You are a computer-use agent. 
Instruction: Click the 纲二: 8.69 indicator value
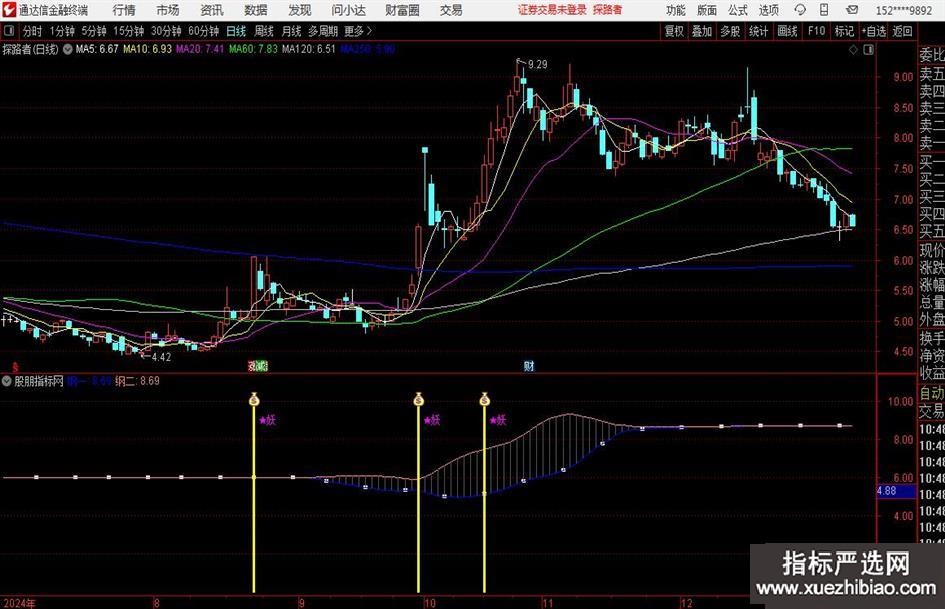[137, 381]
